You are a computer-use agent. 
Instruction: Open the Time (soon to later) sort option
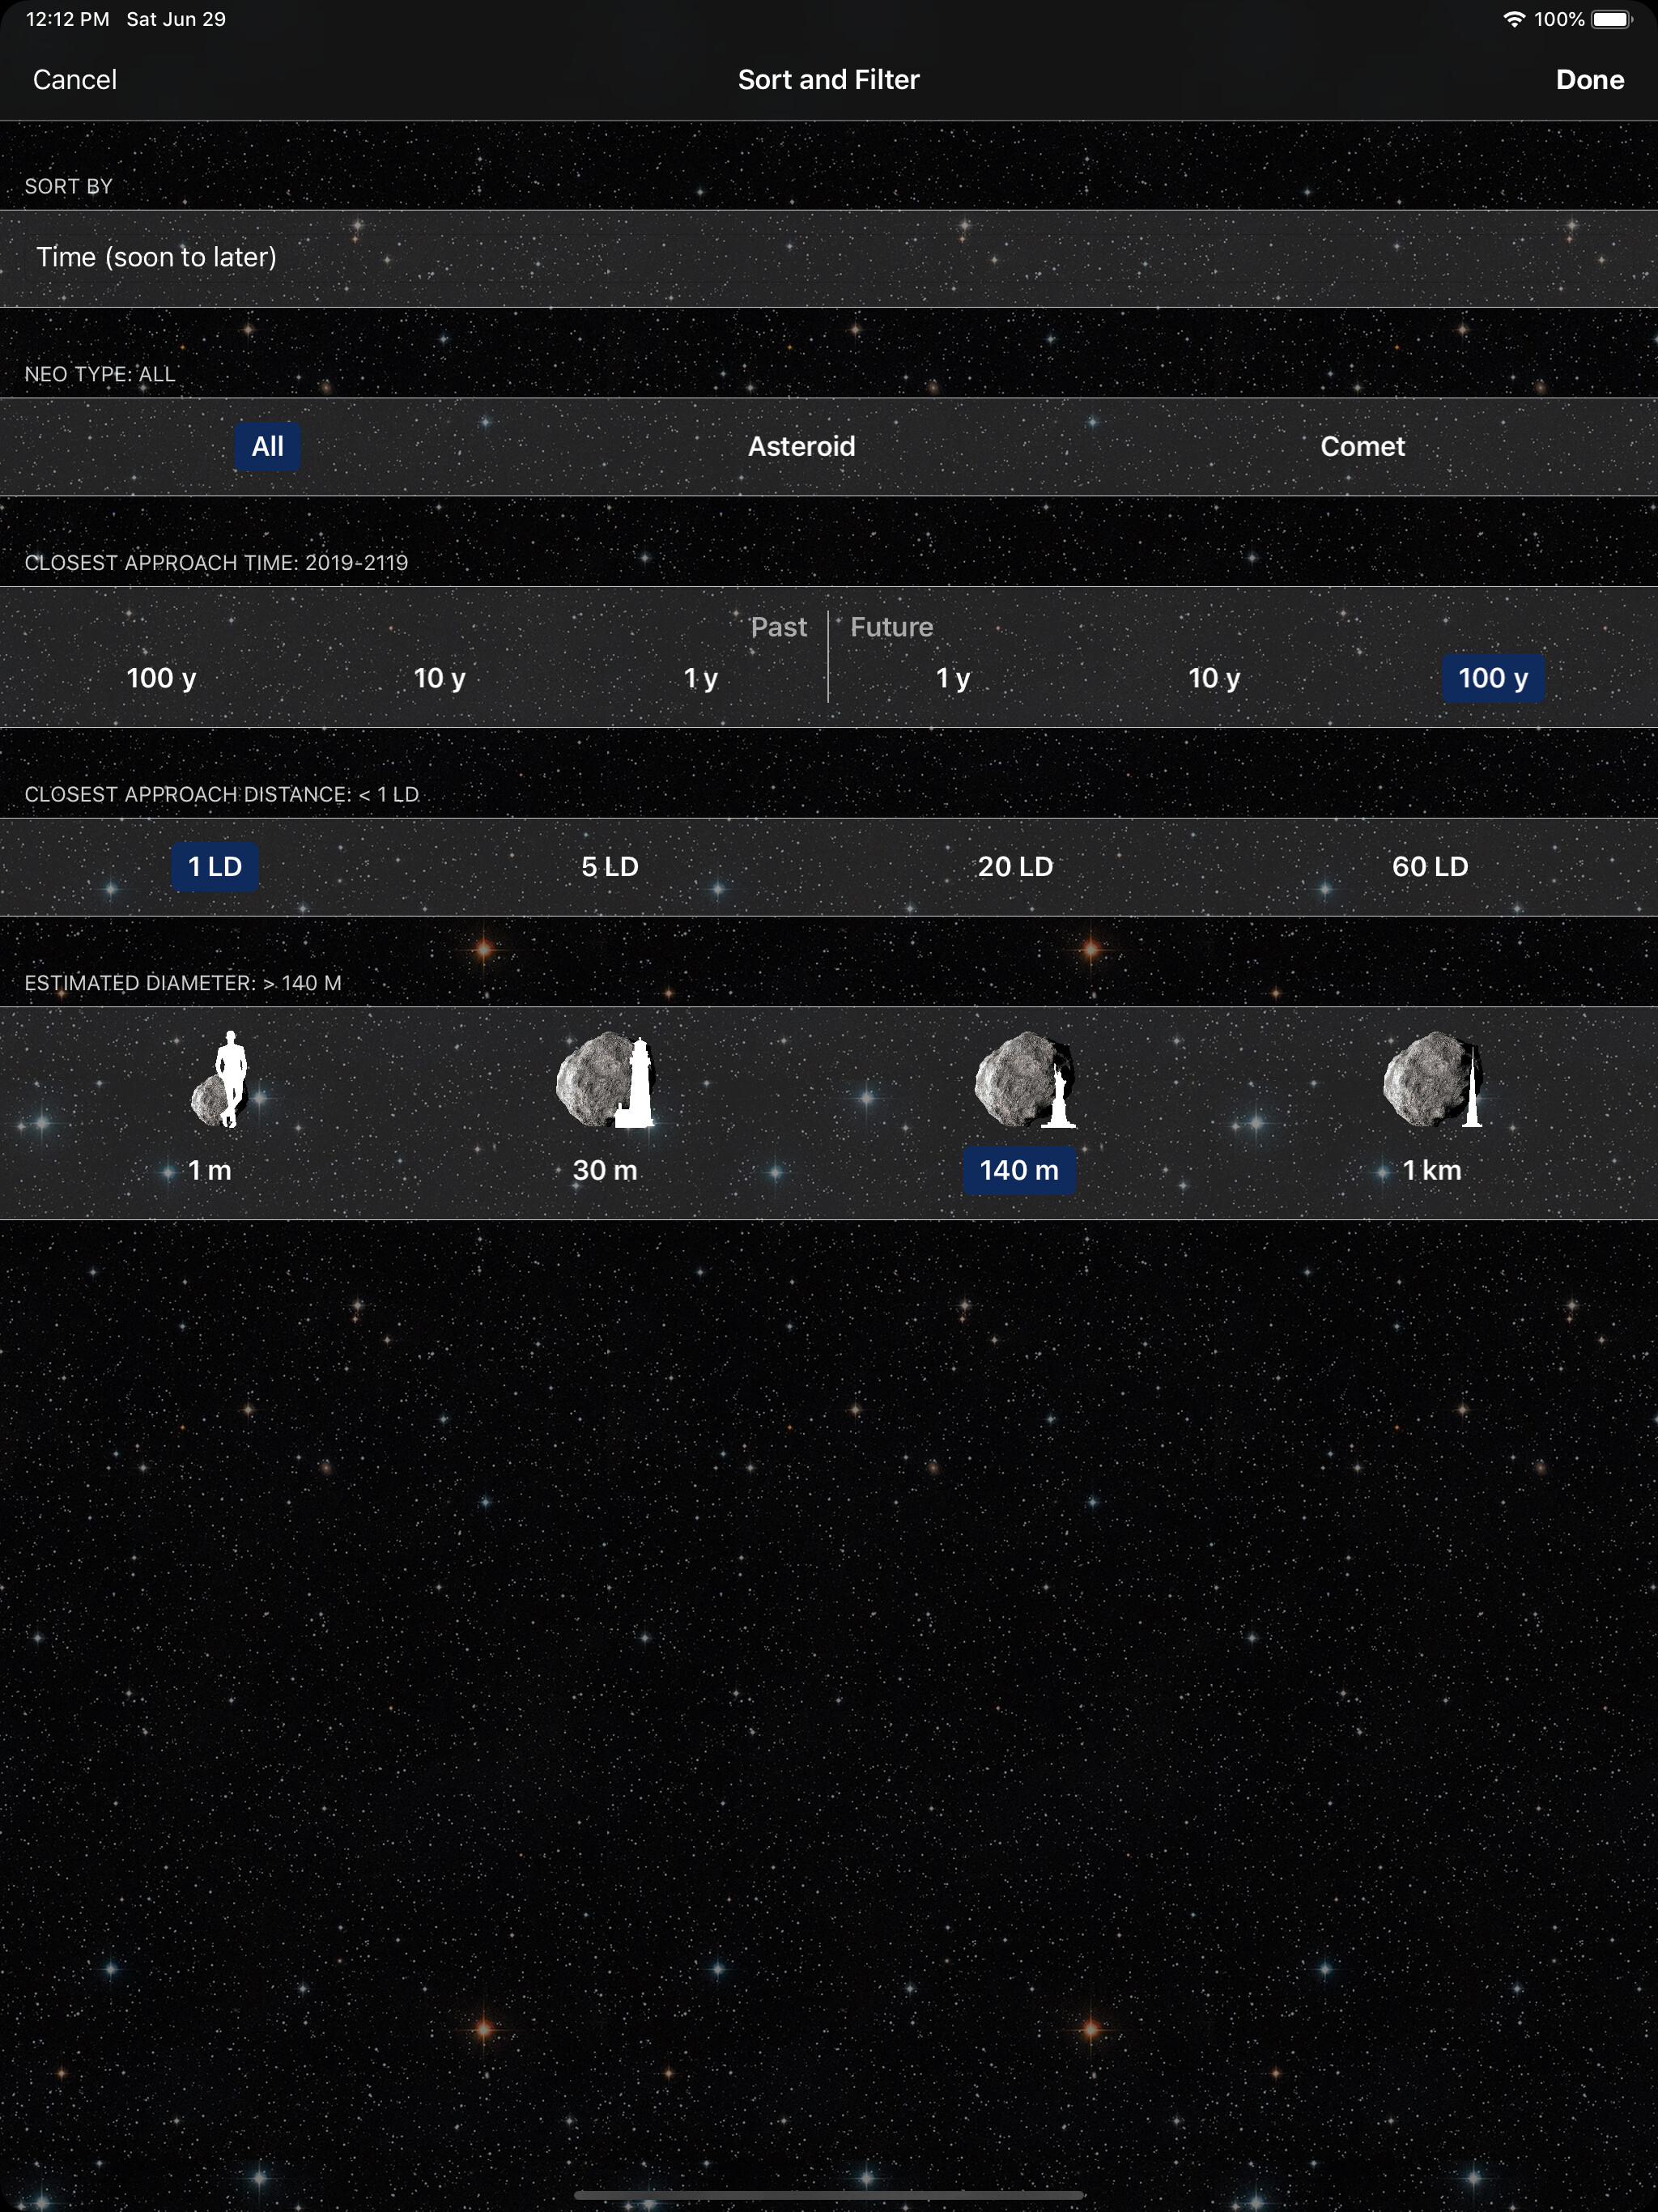[829, 258]
